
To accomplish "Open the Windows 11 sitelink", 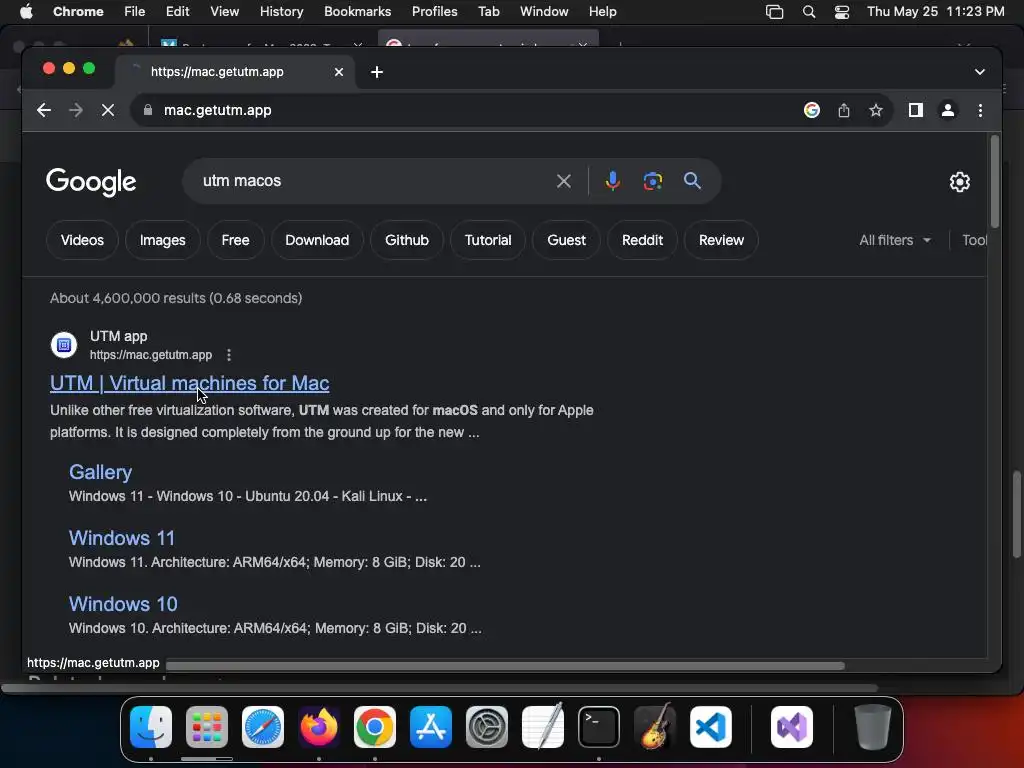I will 122,538.
